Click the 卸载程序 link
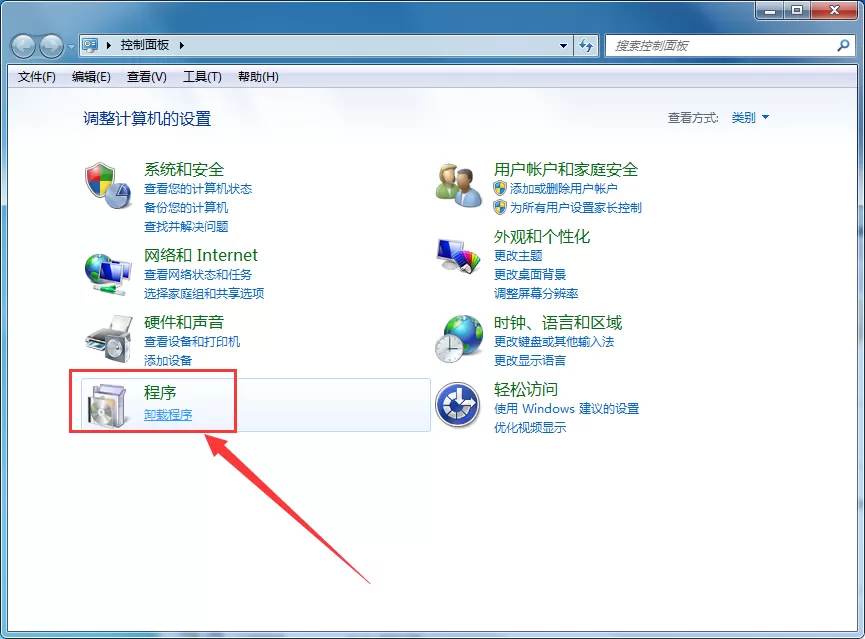 tap(168, 414)
